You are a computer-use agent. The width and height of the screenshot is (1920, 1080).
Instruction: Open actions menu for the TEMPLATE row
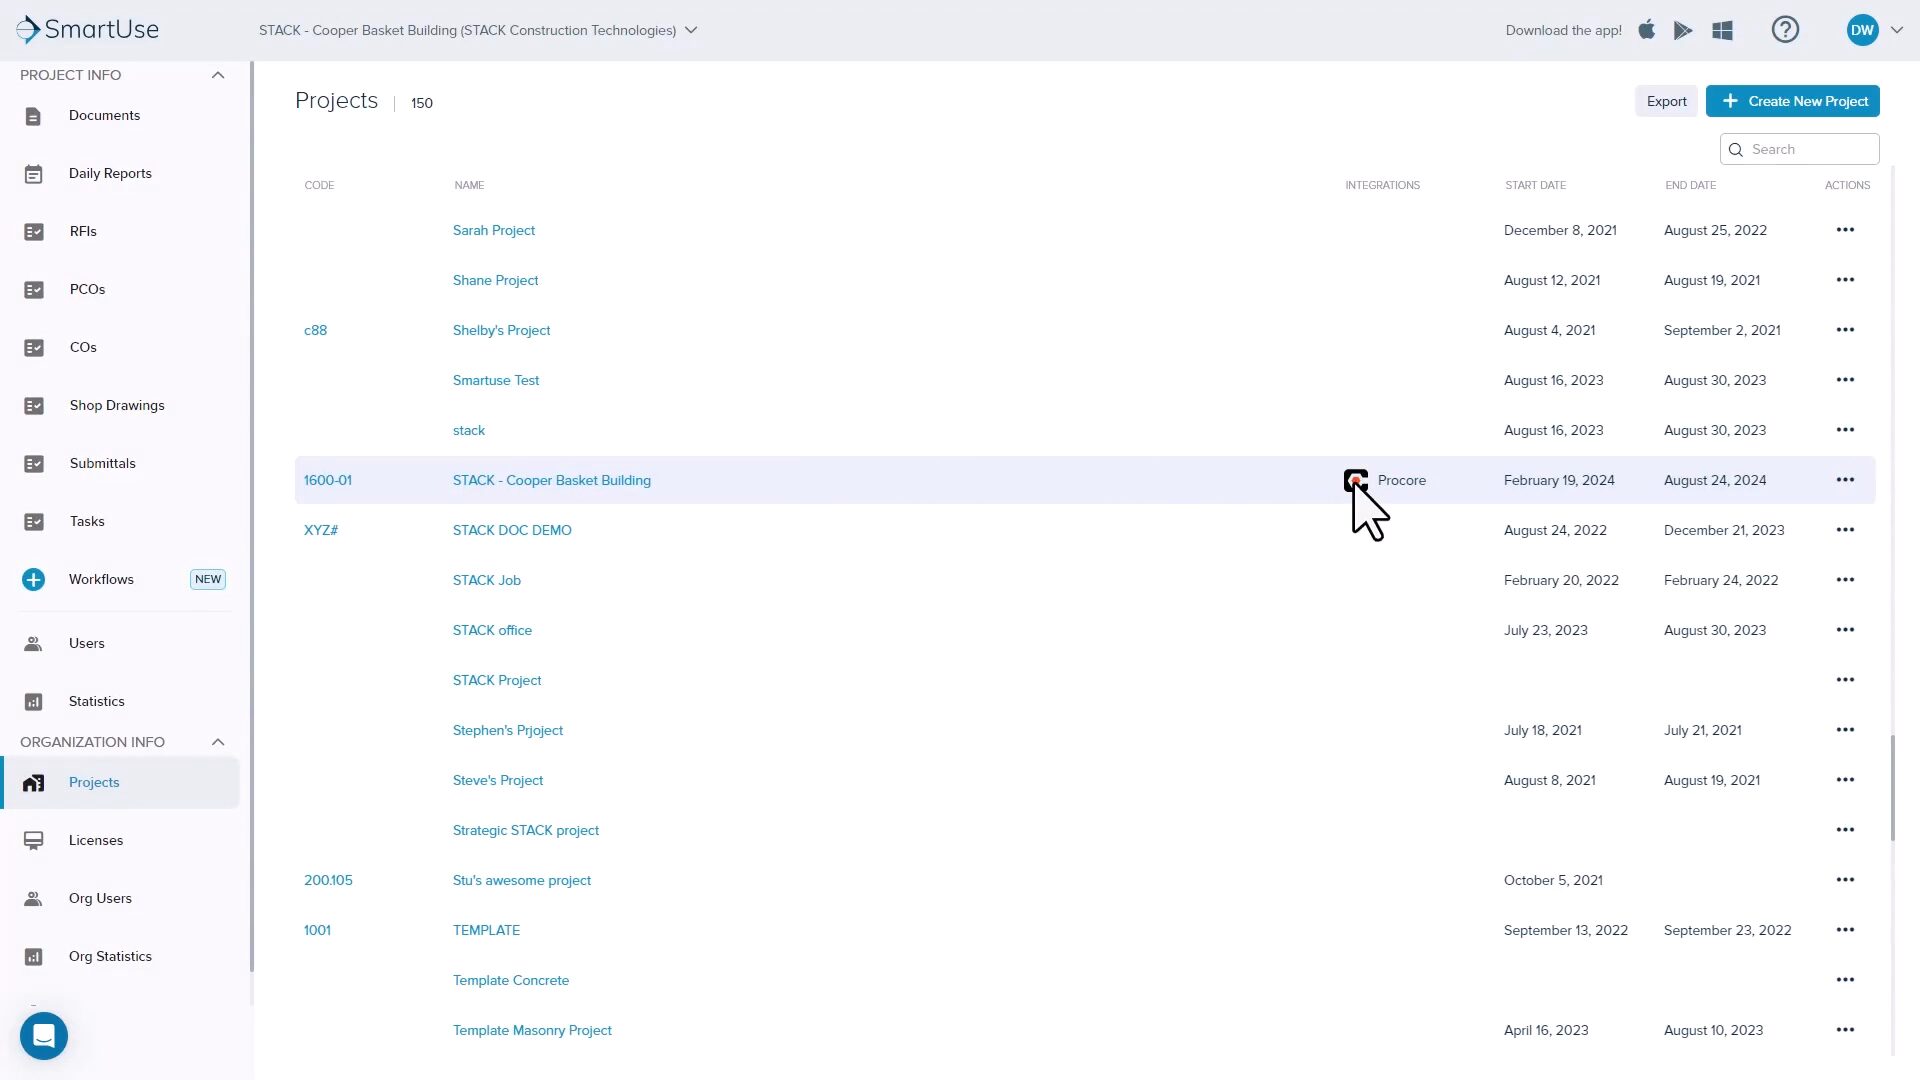tap(1845, 930)
